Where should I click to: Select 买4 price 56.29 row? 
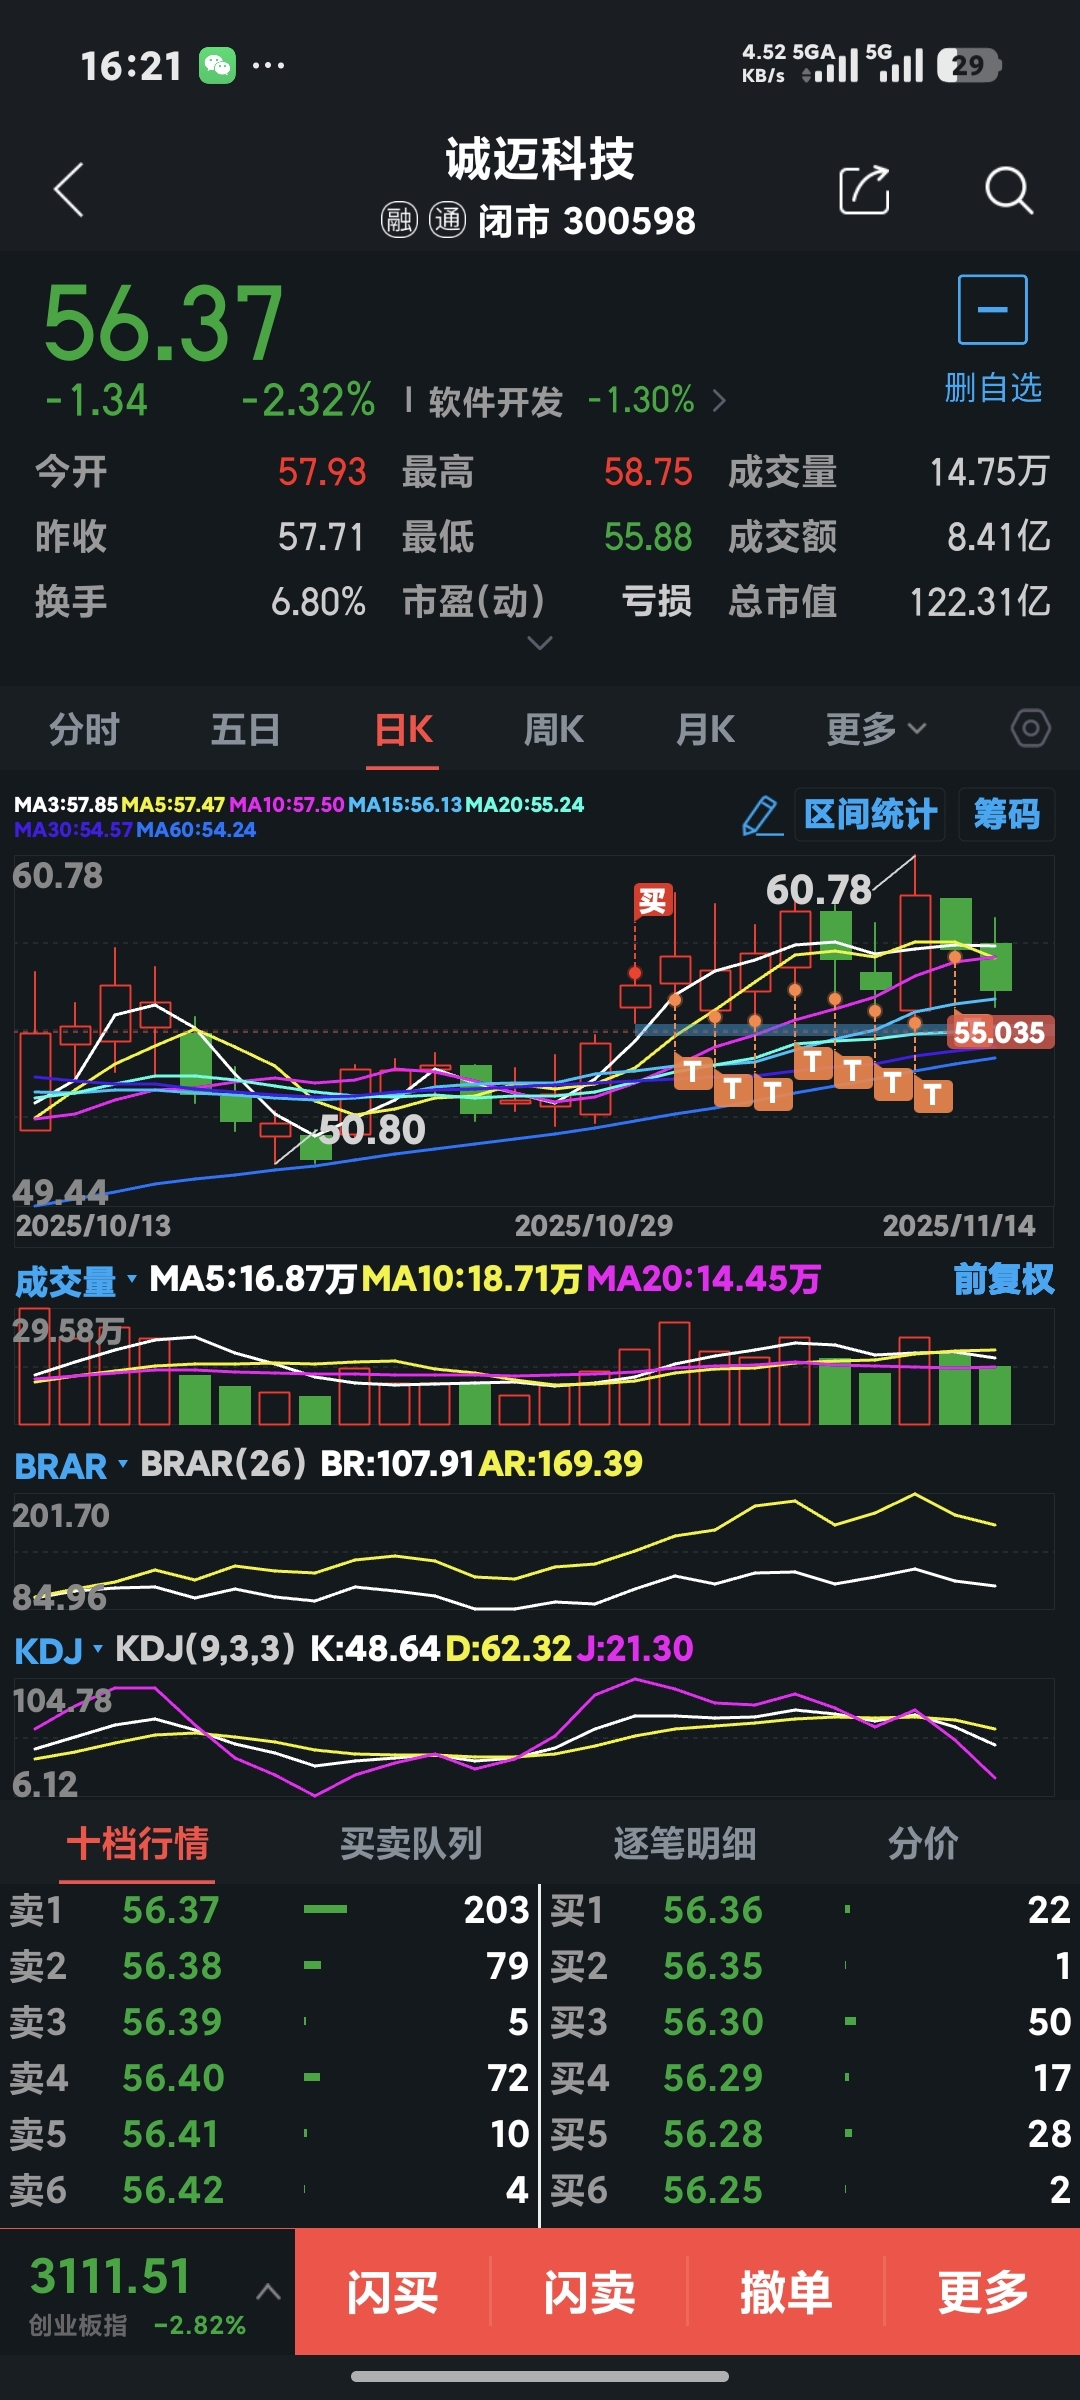pos(811,2078)
